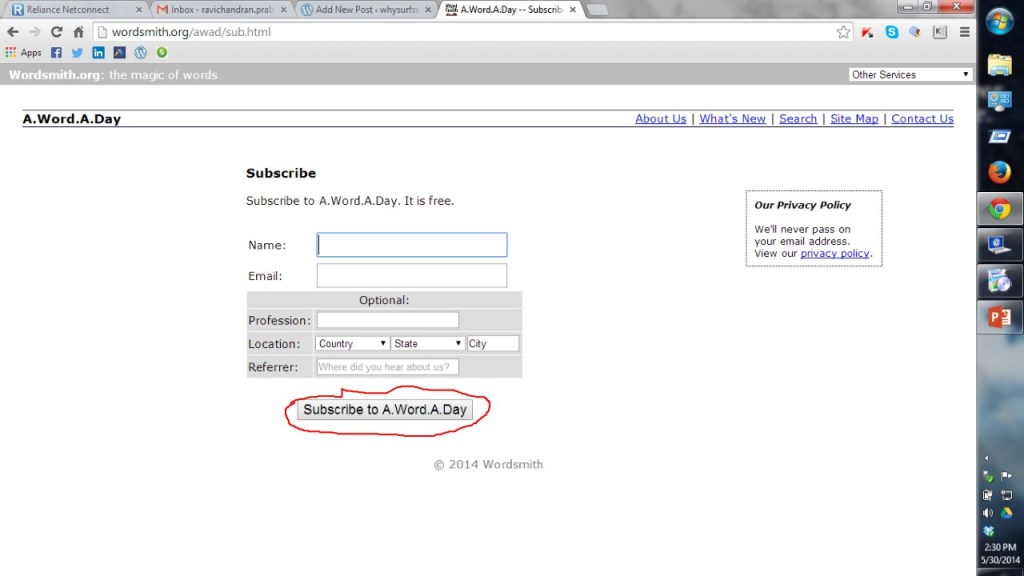Launch Firefox from the Windows taskbar

point(999,172)
